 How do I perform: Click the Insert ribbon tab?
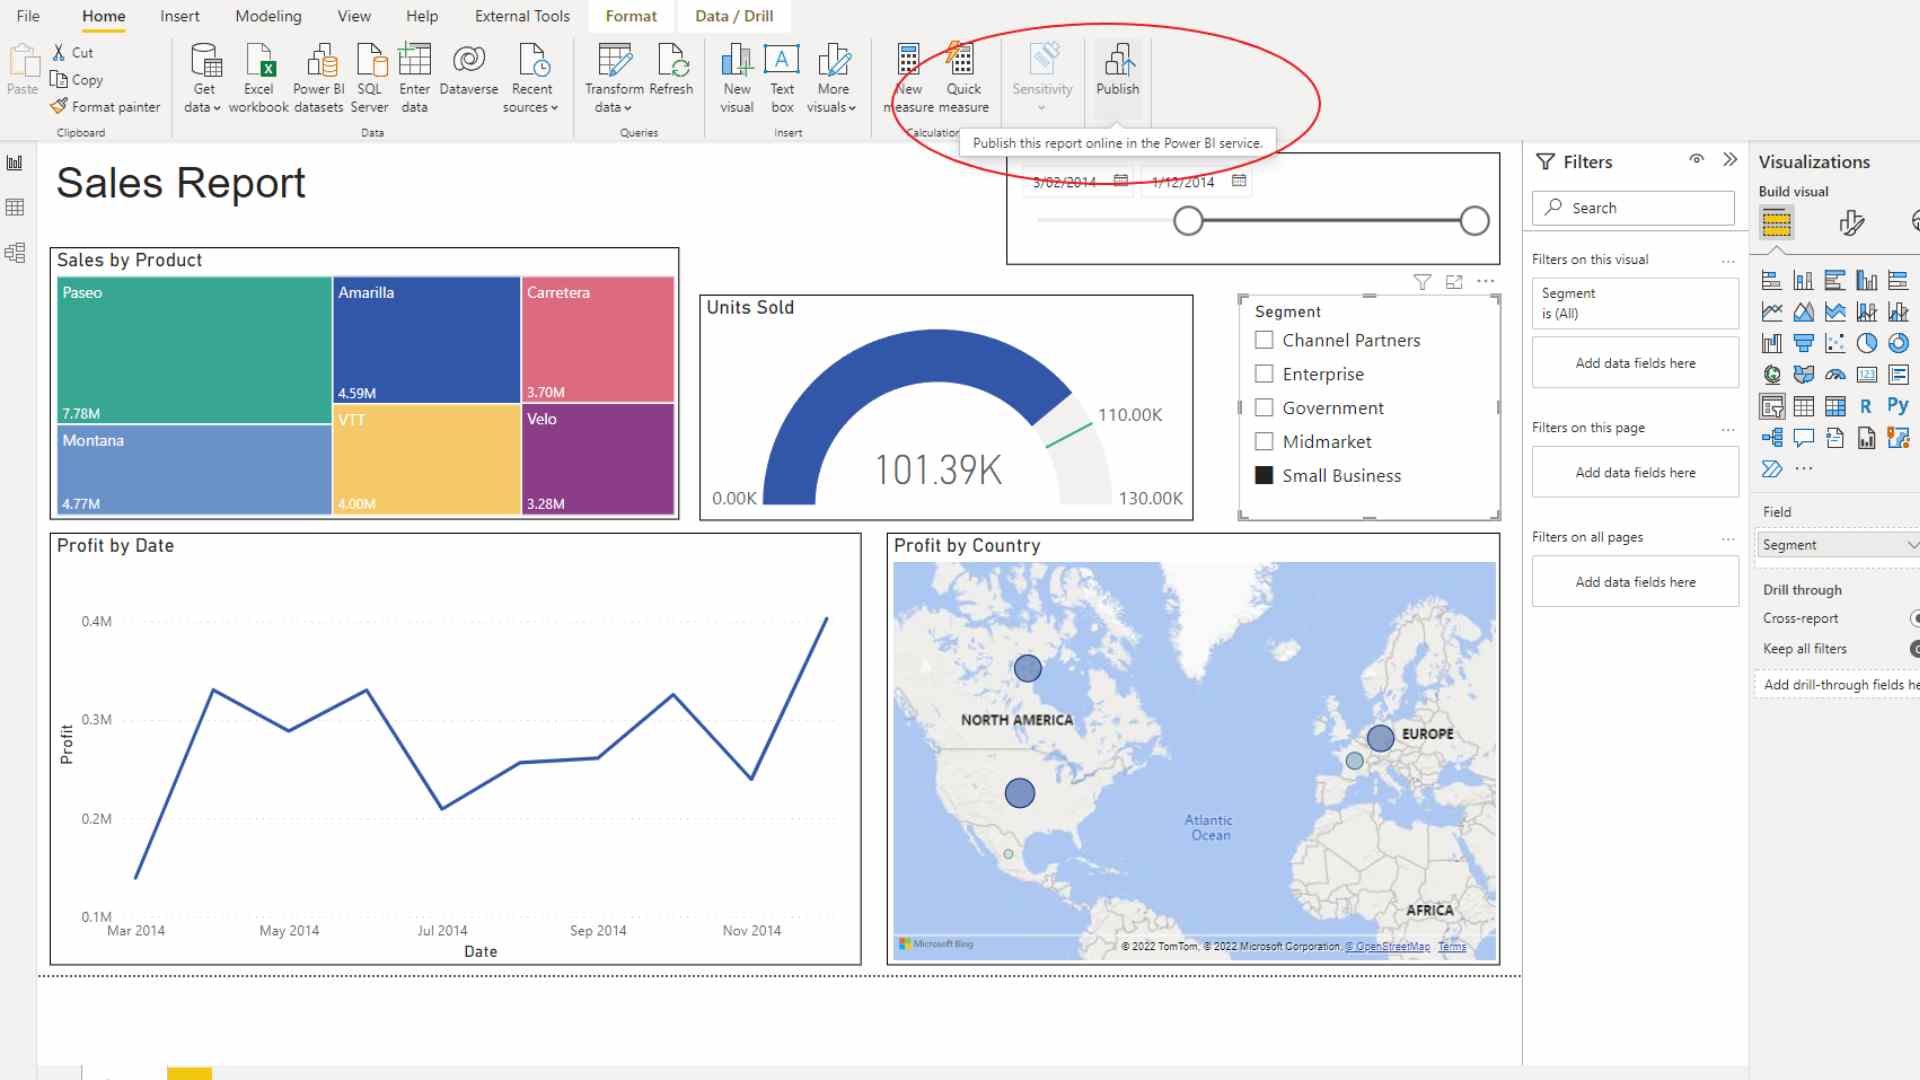click(x=179, y=16)
